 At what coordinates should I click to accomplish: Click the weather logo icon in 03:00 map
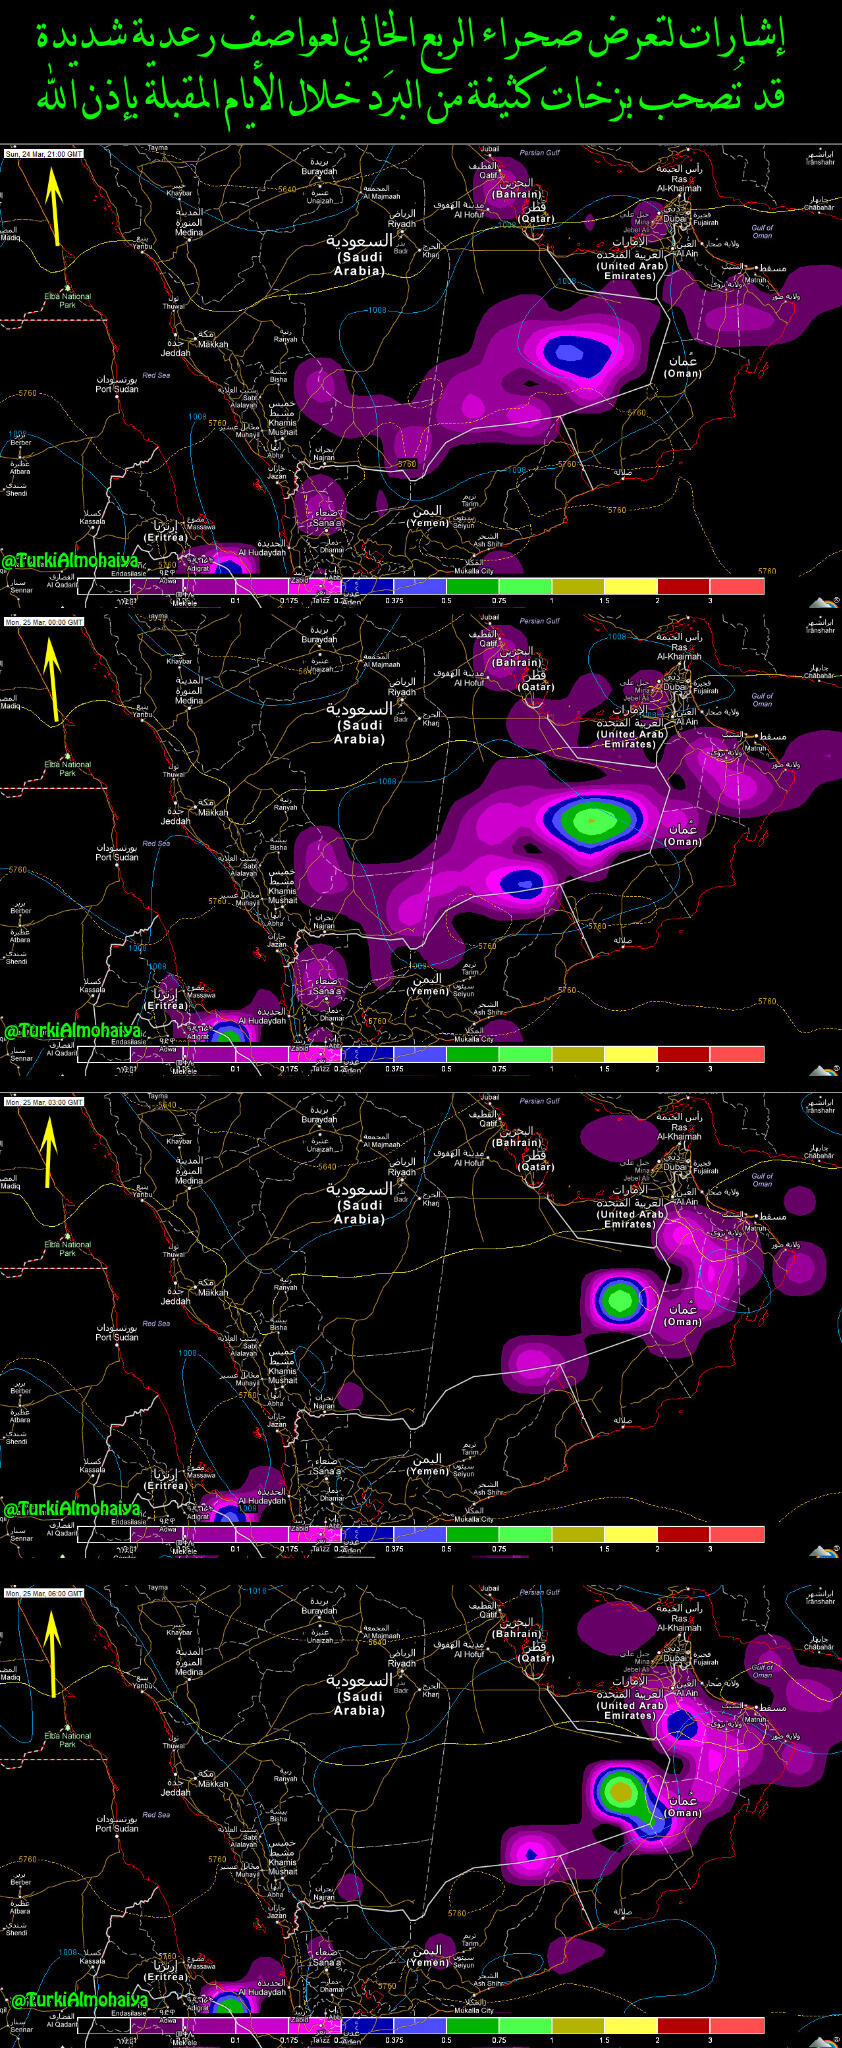824,1551
